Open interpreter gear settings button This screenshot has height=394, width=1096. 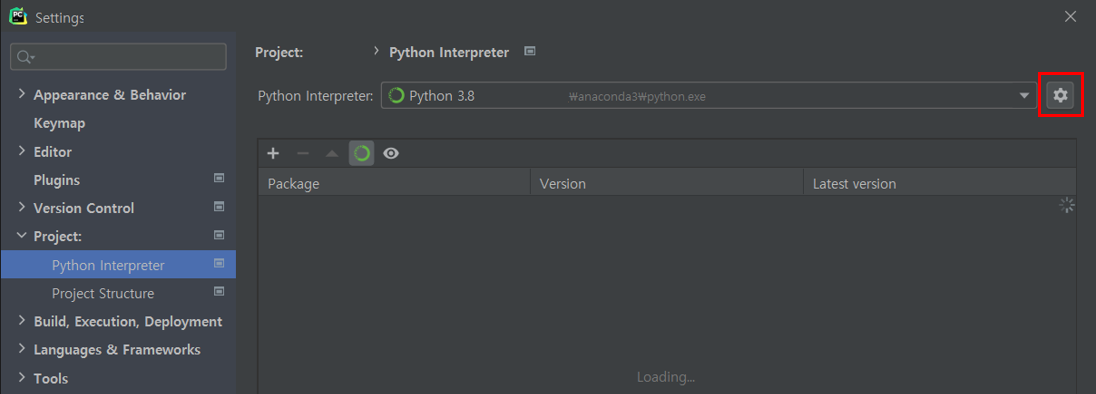pyautogui.click(x=1060, y=95)
